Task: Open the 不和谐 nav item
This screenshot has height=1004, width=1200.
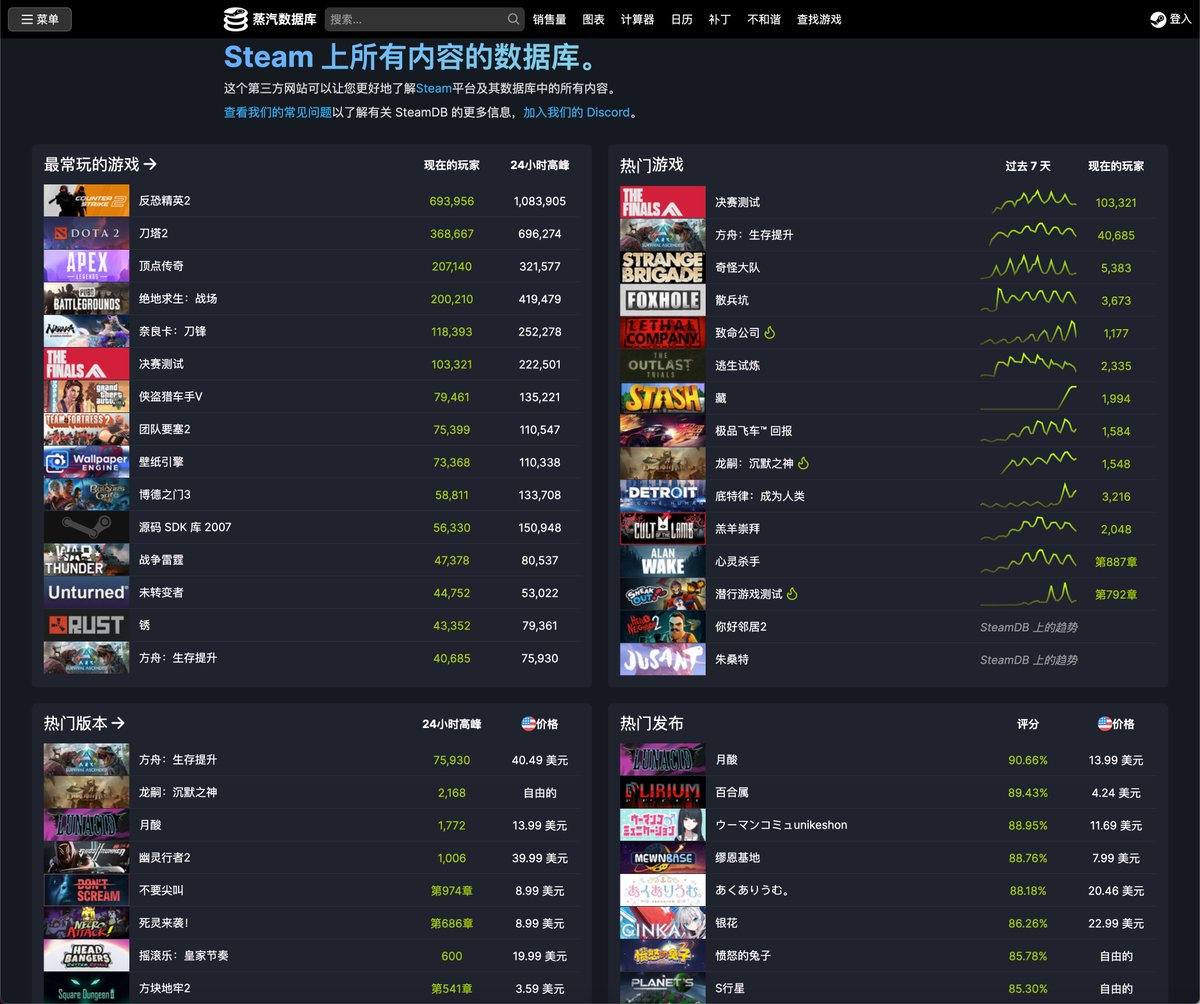Action: [x=764, y=19]
